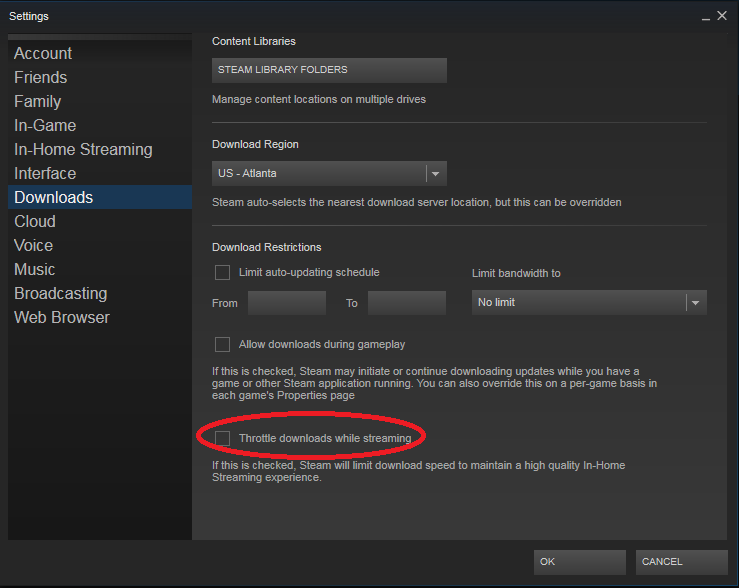Image resolution: width=739 pixels, height=588 pixels.
Task: Tick Throttle downloads while streaming checkbox
Action: click(x=222, y=438)
